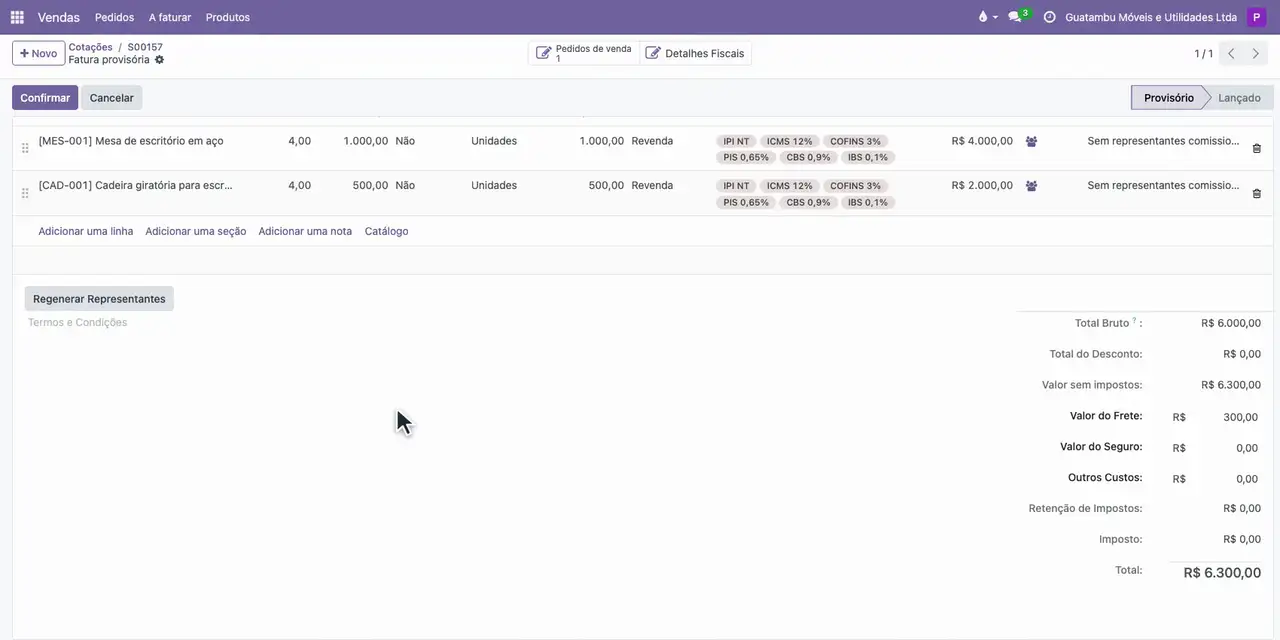1280x640 pixels.
Task: Open the Vendas app menu
Action: click(59, 17)
